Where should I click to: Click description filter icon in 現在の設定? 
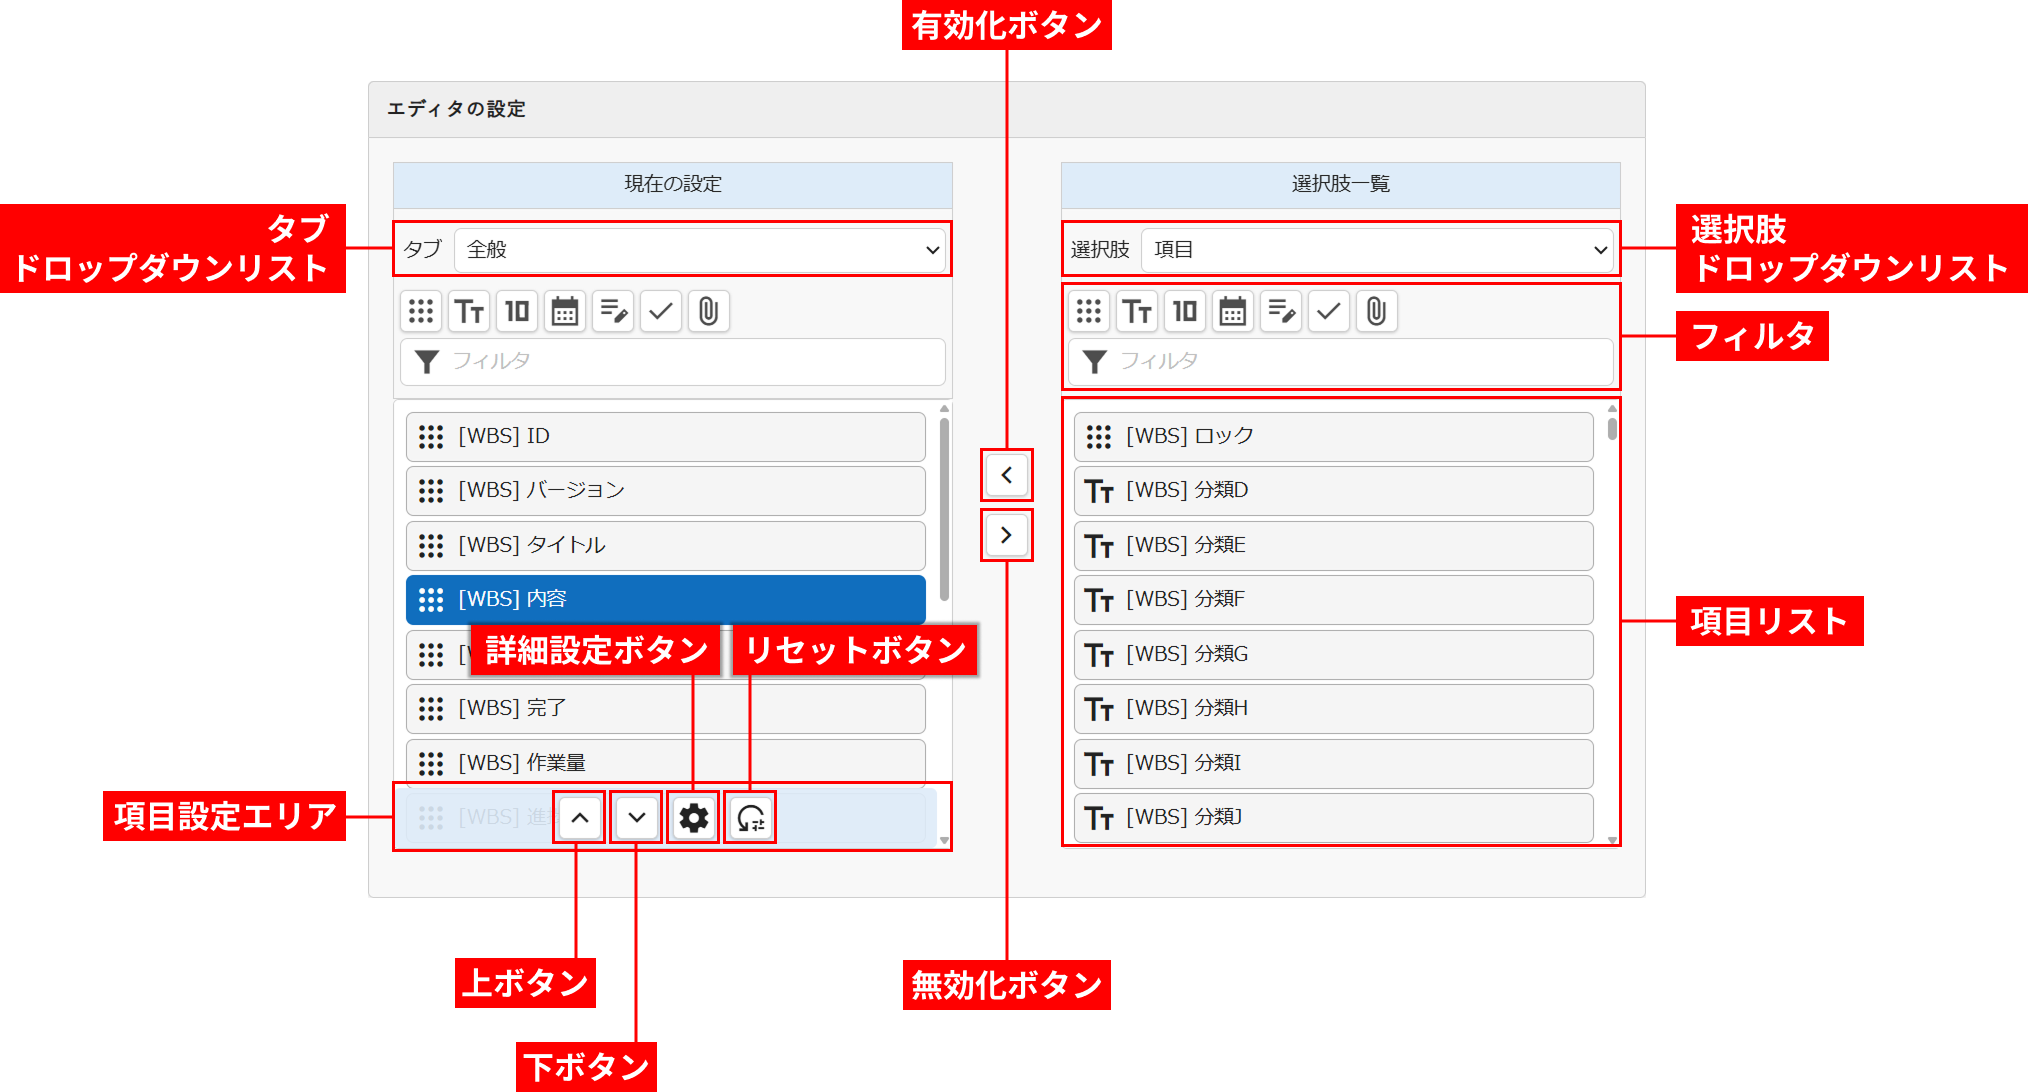613,311
